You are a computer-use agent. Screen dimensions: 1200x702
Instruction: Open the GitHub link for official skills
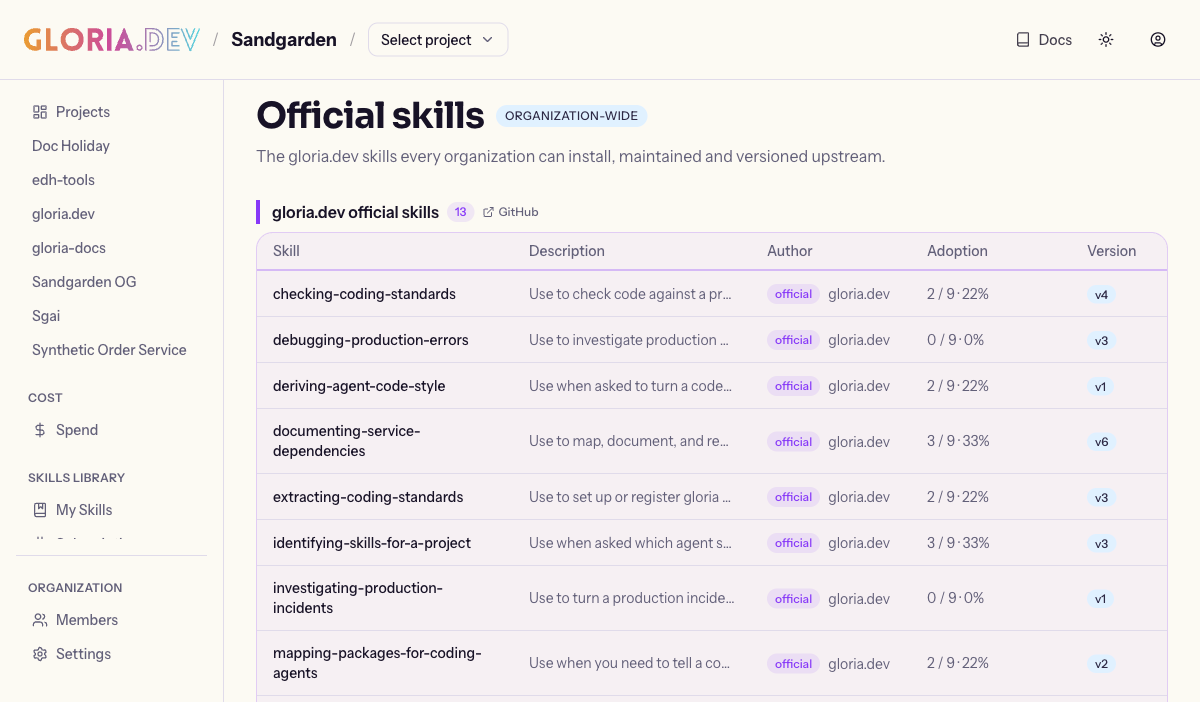point(511,212)
